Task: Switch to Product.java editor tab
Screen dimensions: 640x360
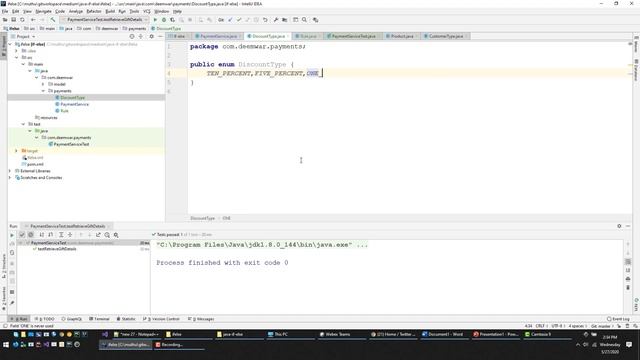Action: click(402, 36)
